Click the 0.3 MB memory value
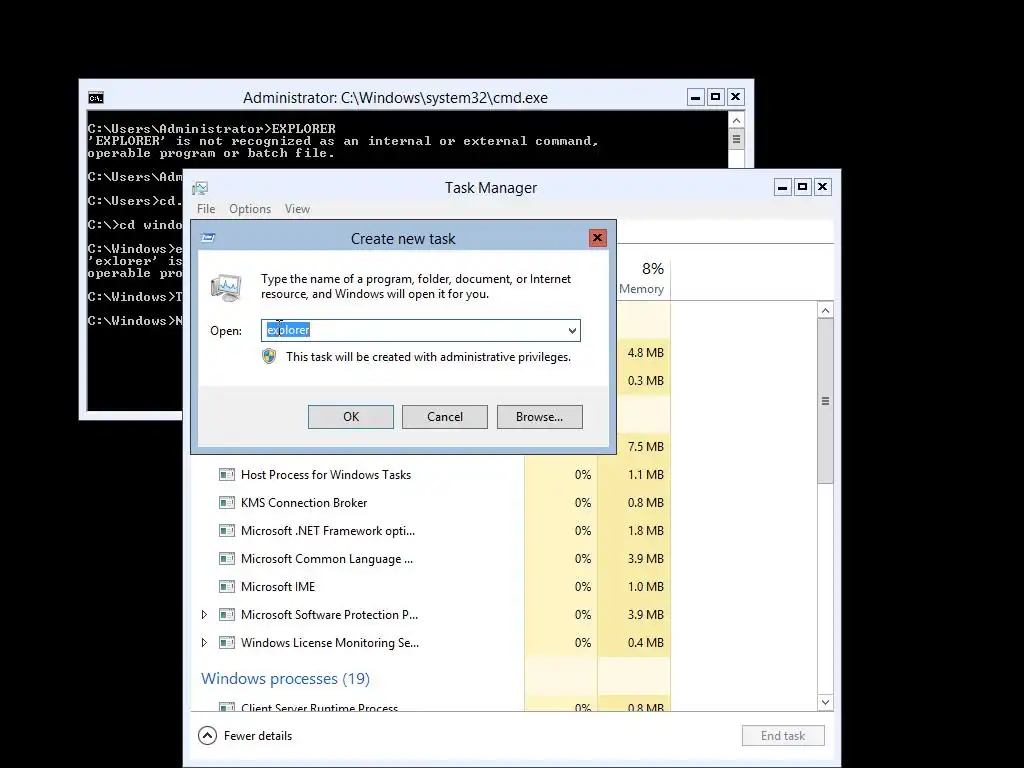 point(645,381)
